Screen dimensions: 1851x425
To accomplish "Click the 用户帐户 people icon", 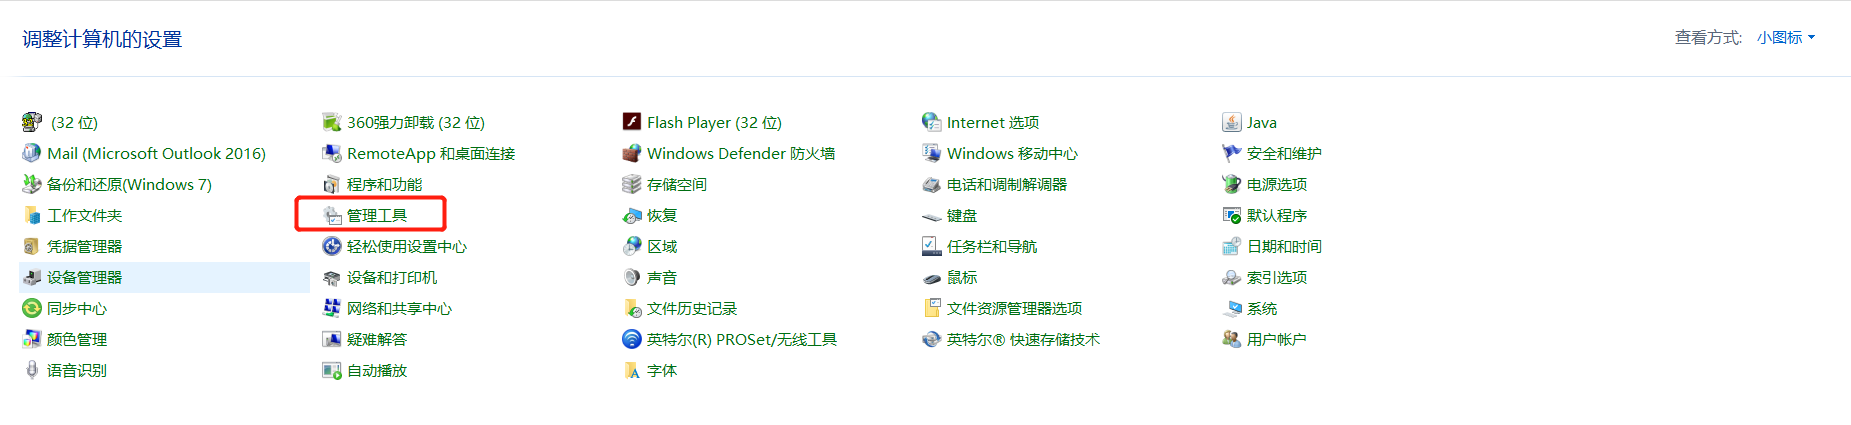I will point(1232,339).
